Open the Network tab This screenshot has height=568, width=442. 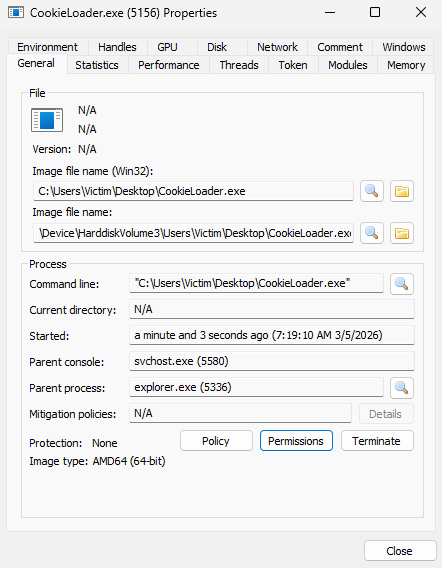click(x=277, y=47)
